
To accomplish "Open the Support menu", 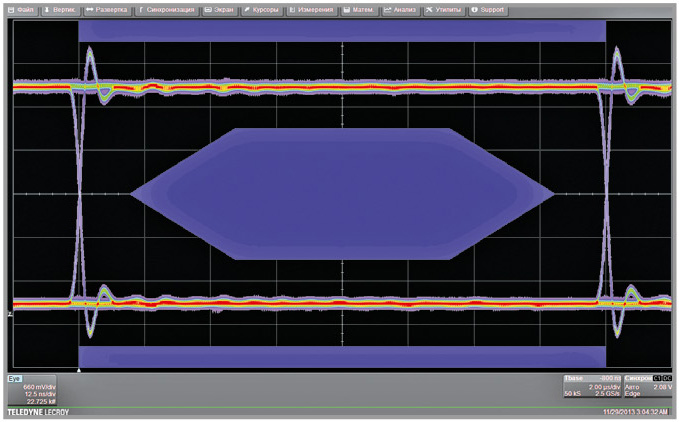I will [x=488, y=9].
